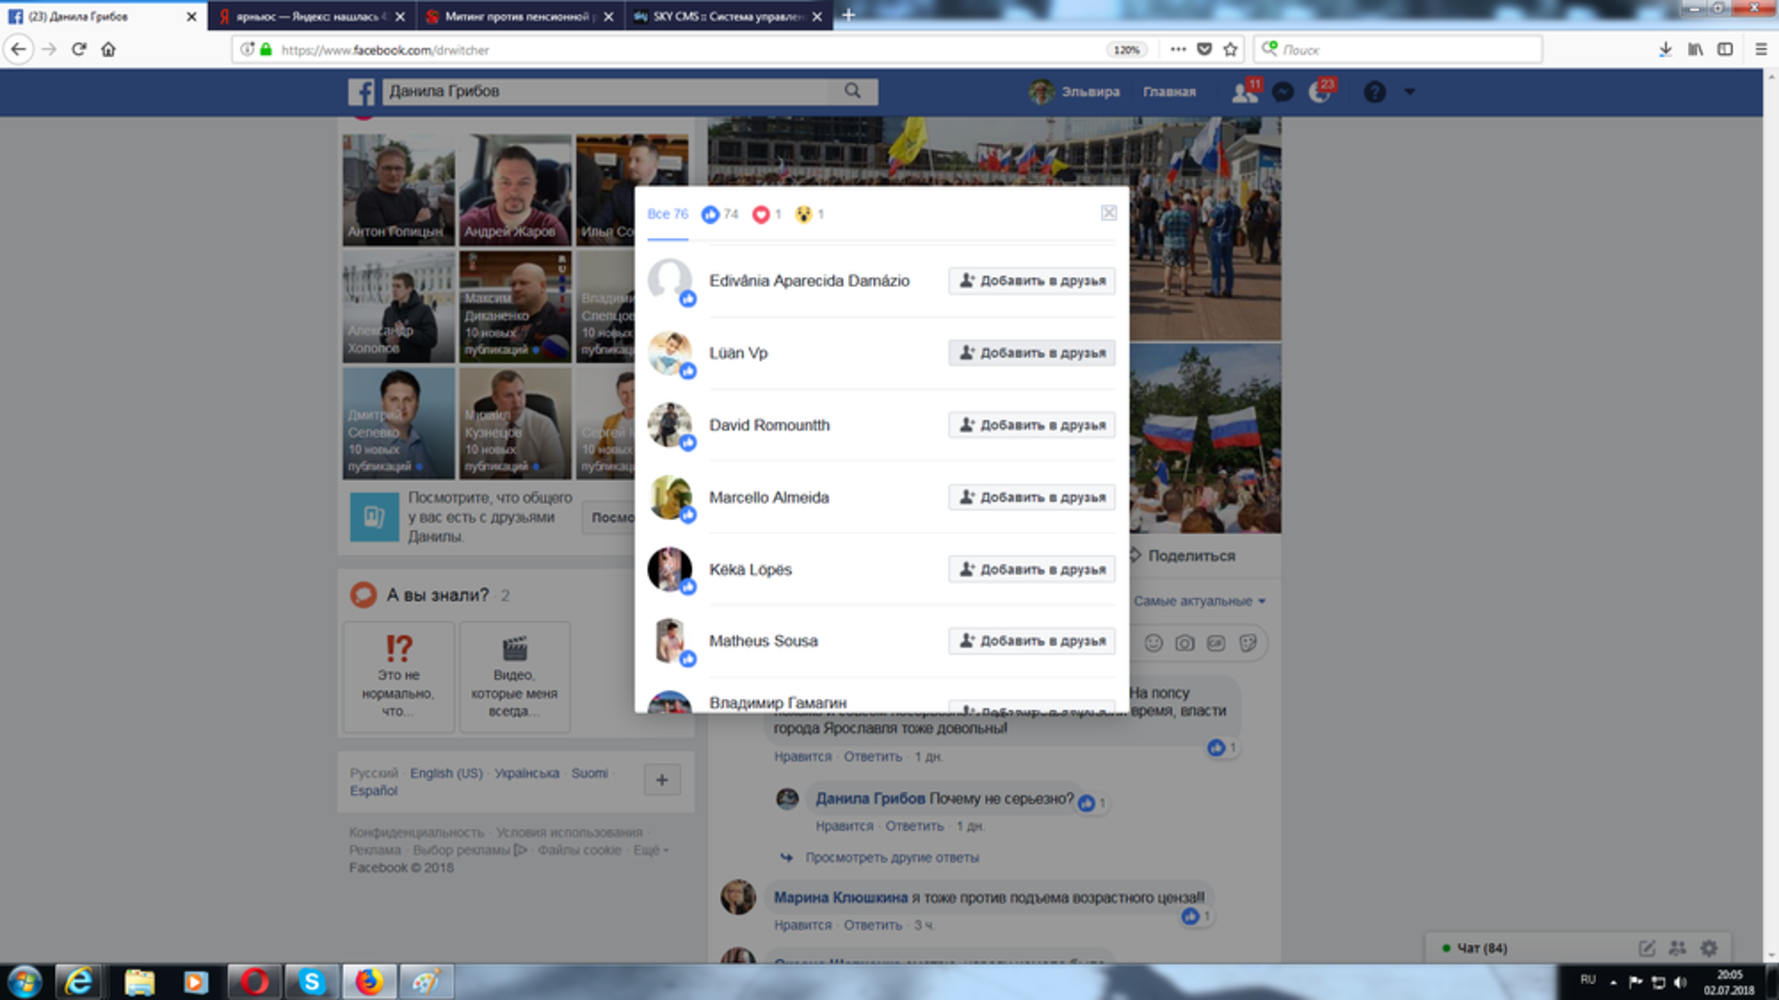
Task: Toggle the Firefox sidebar icon
Action: [1725, 49]
